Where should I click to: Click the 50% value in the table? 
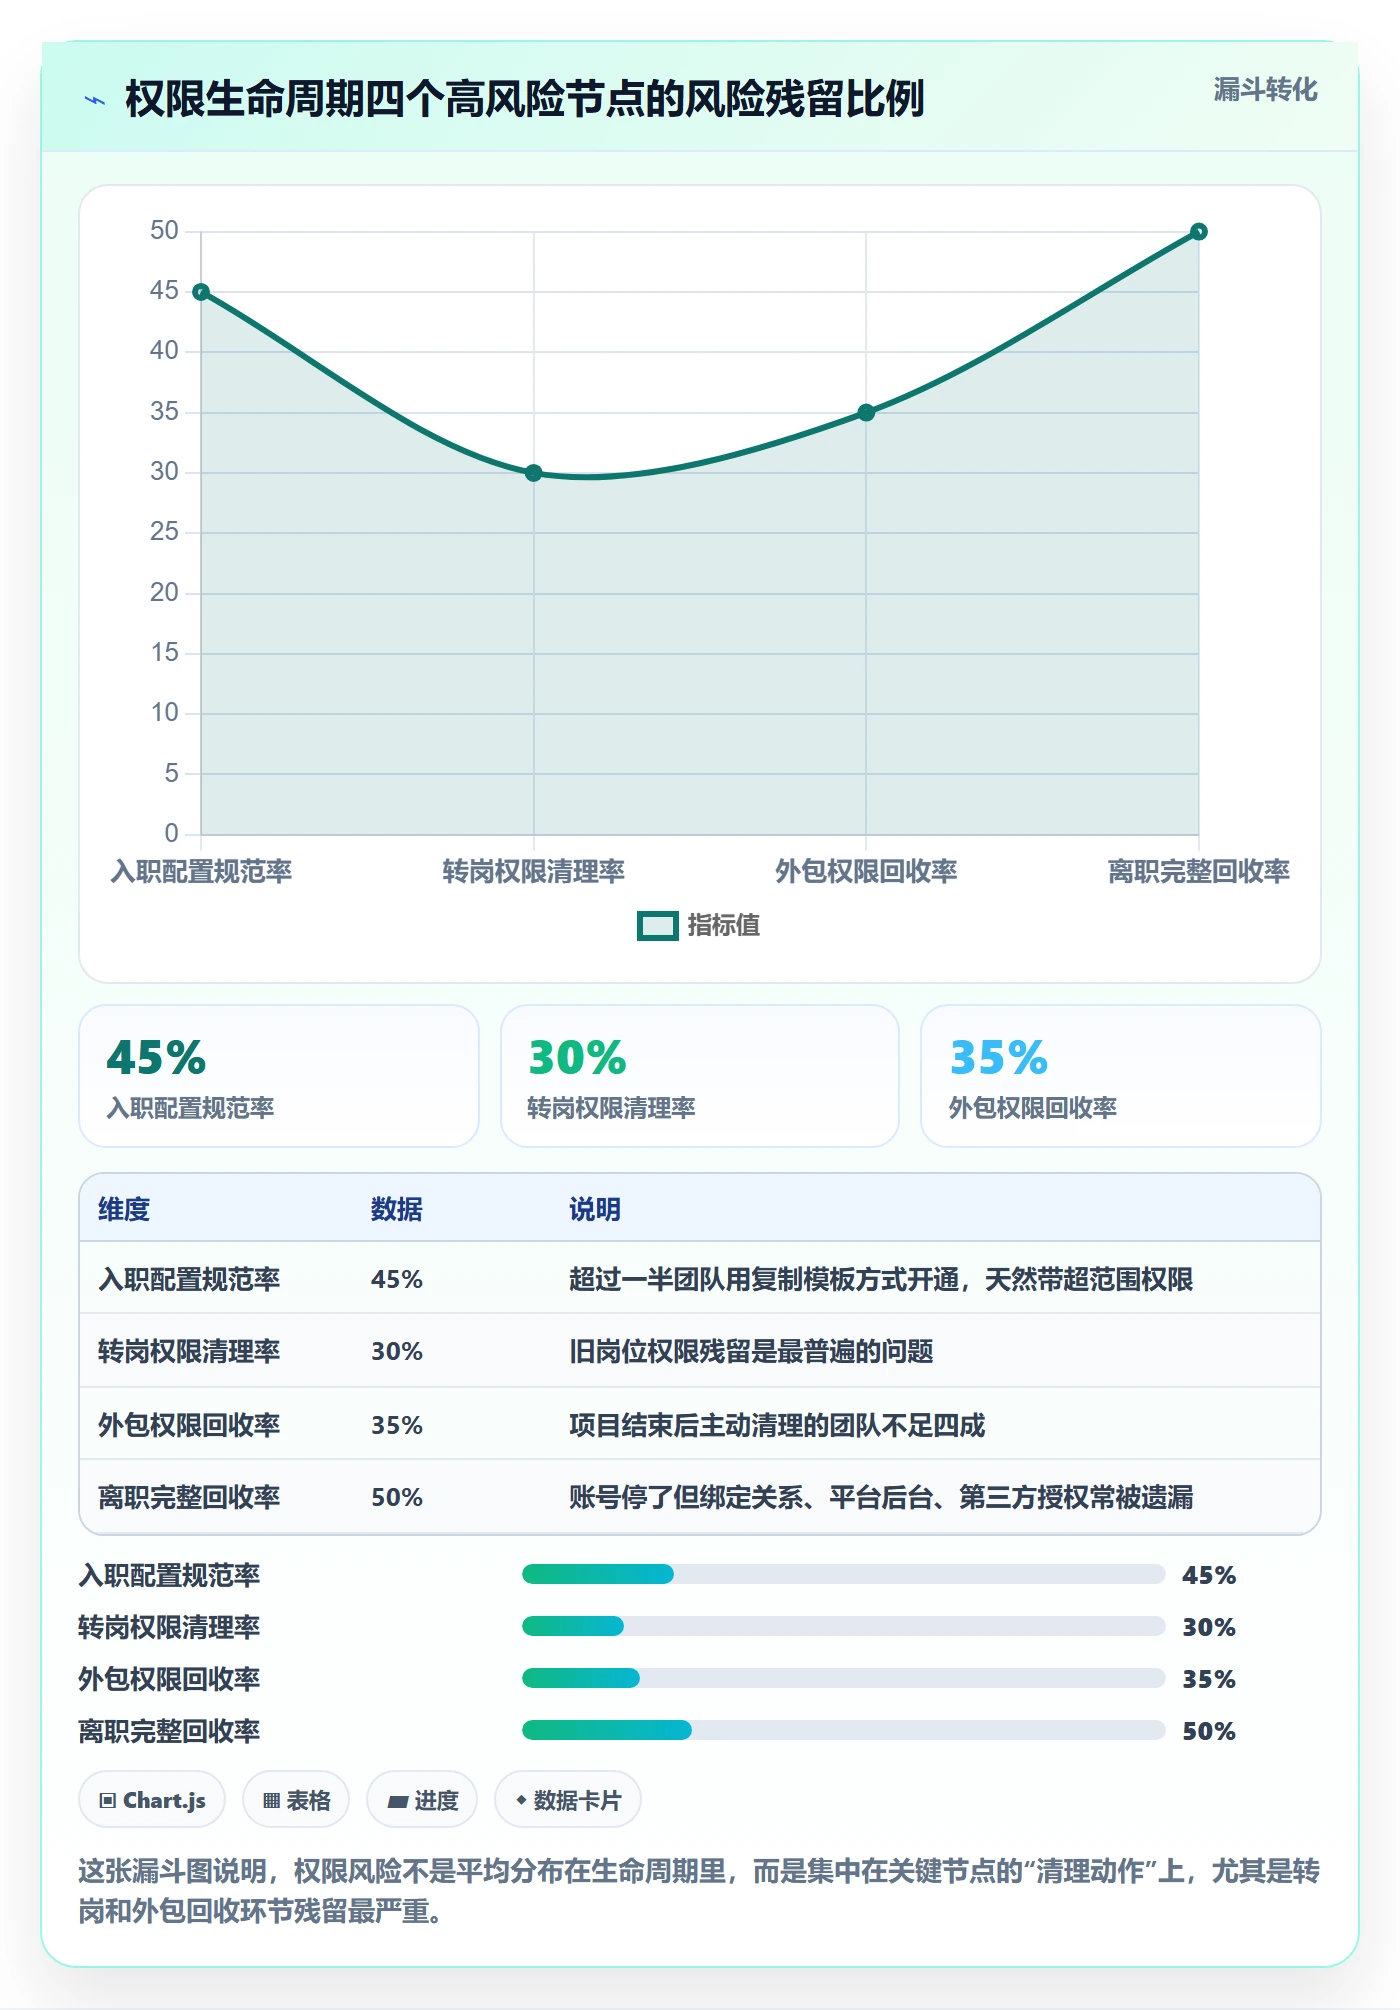pyautogui.click(x=397, y=1497)
